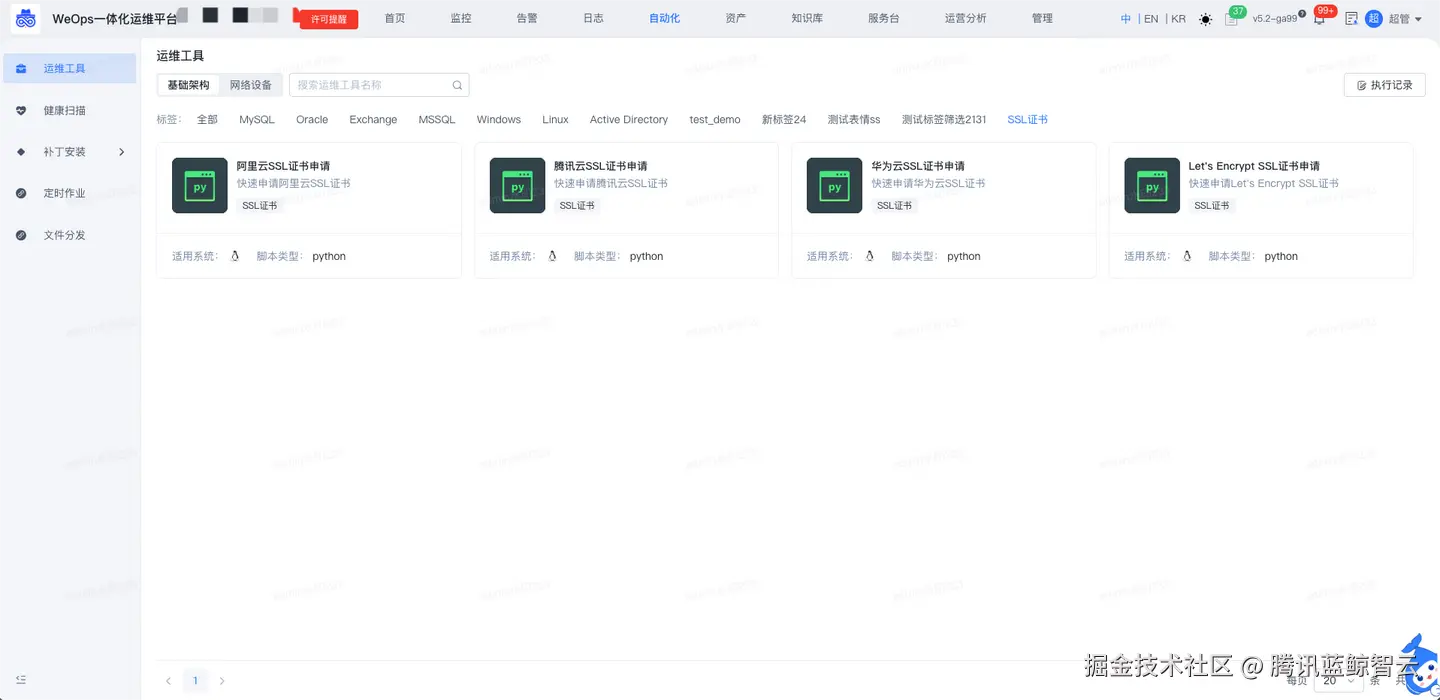Open the 知识库 top navigation item
Viewport: 1440px width, 700px height.
click(x=806, y=18)
